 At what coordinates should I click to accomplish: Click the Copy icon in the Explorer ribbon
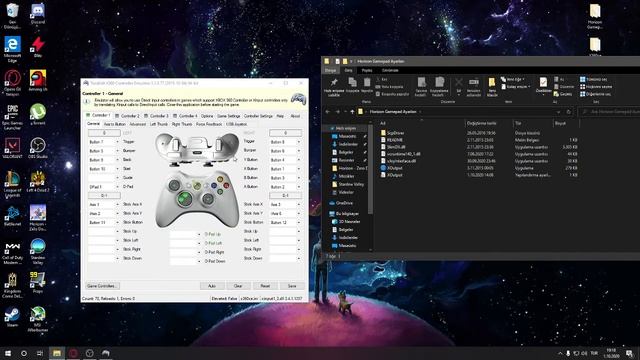(x=352, y=85)
